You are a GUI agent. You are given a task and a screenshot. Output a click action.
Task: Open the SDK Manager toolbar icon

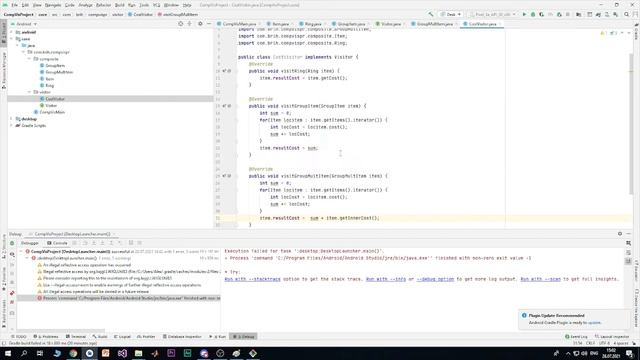tap(616, 14)
